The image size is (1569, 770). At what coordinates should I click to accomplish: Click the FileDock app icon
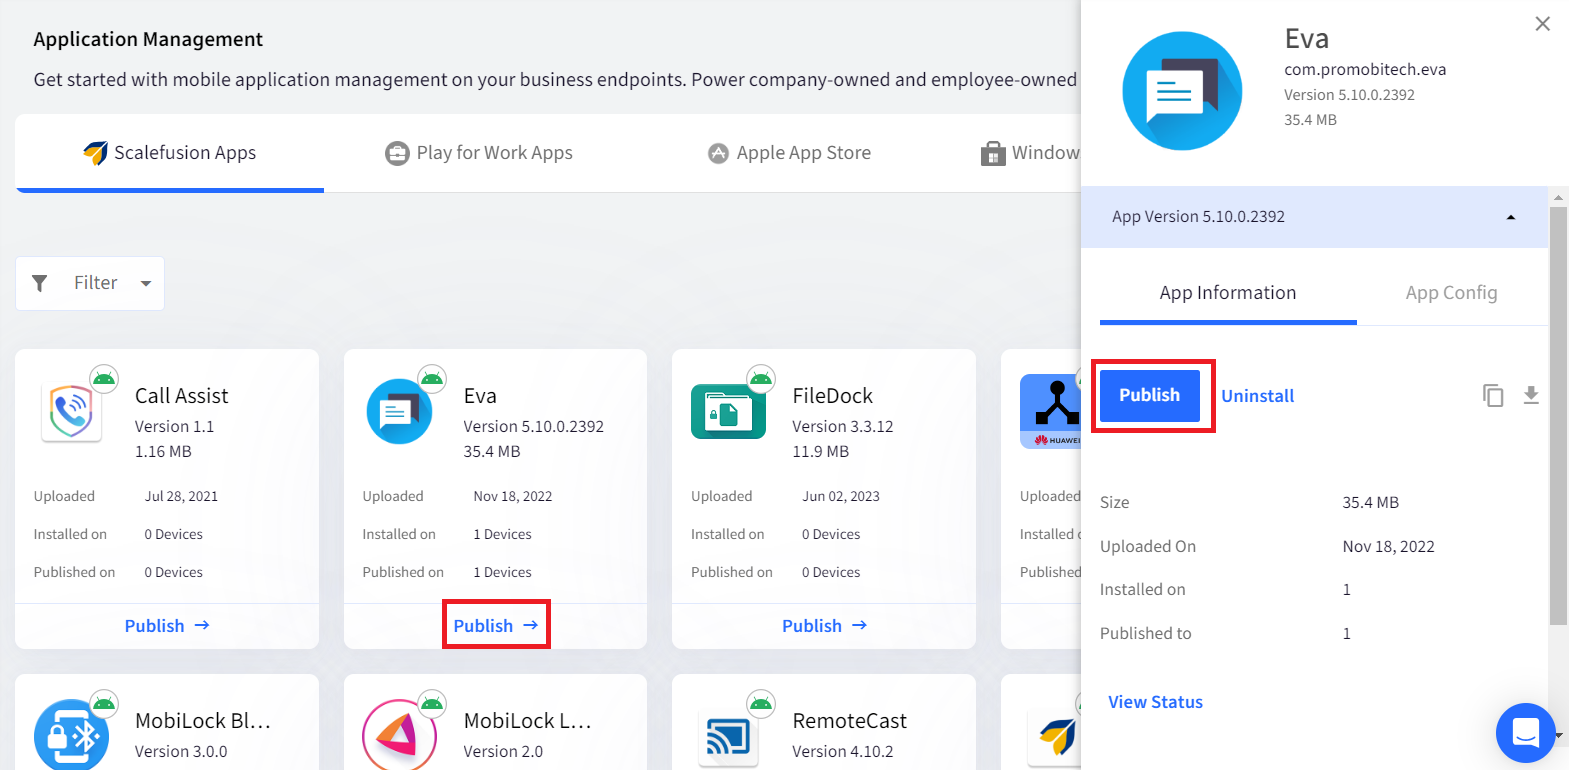click(728, 411)
